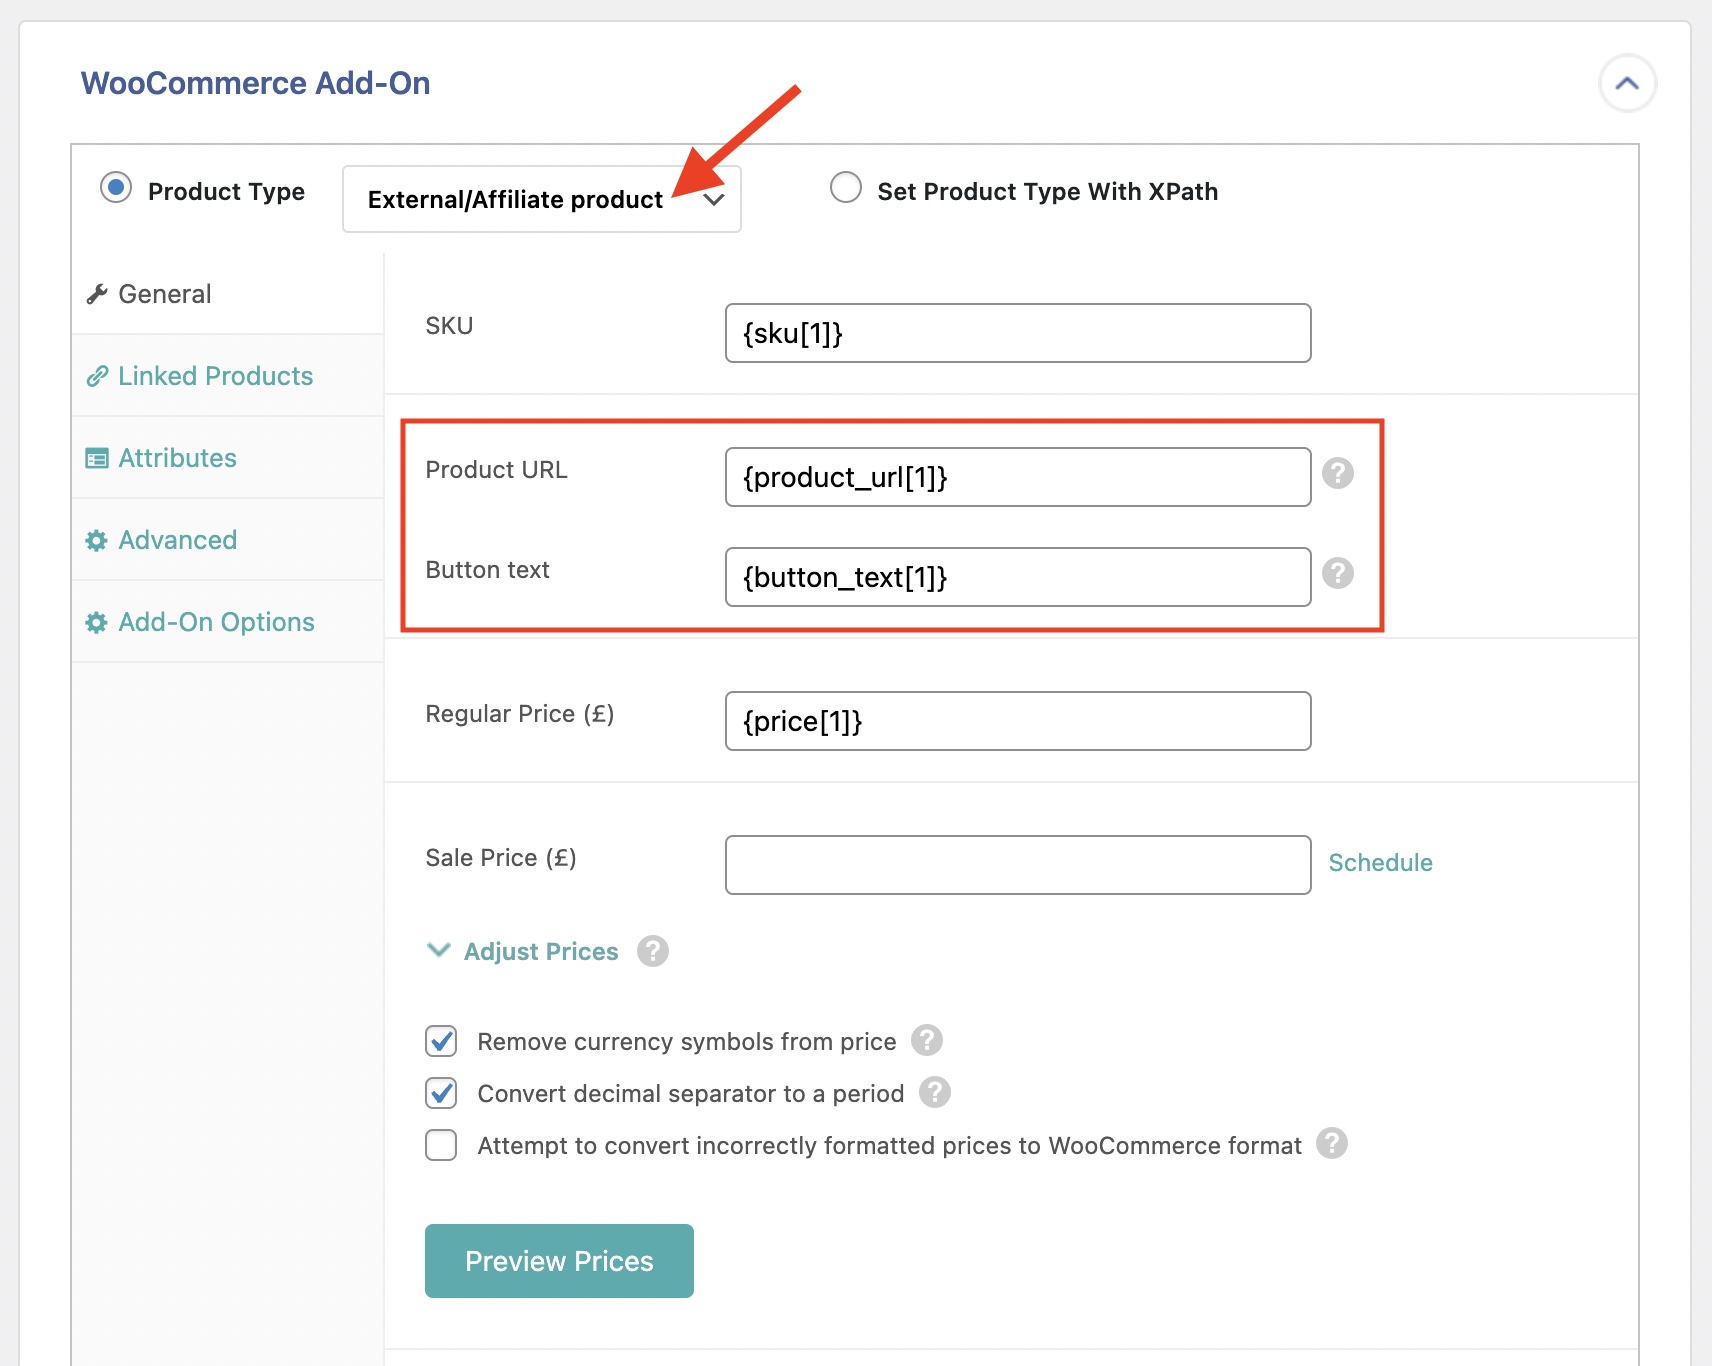Click the Linked Products link icon

[97, 376]
